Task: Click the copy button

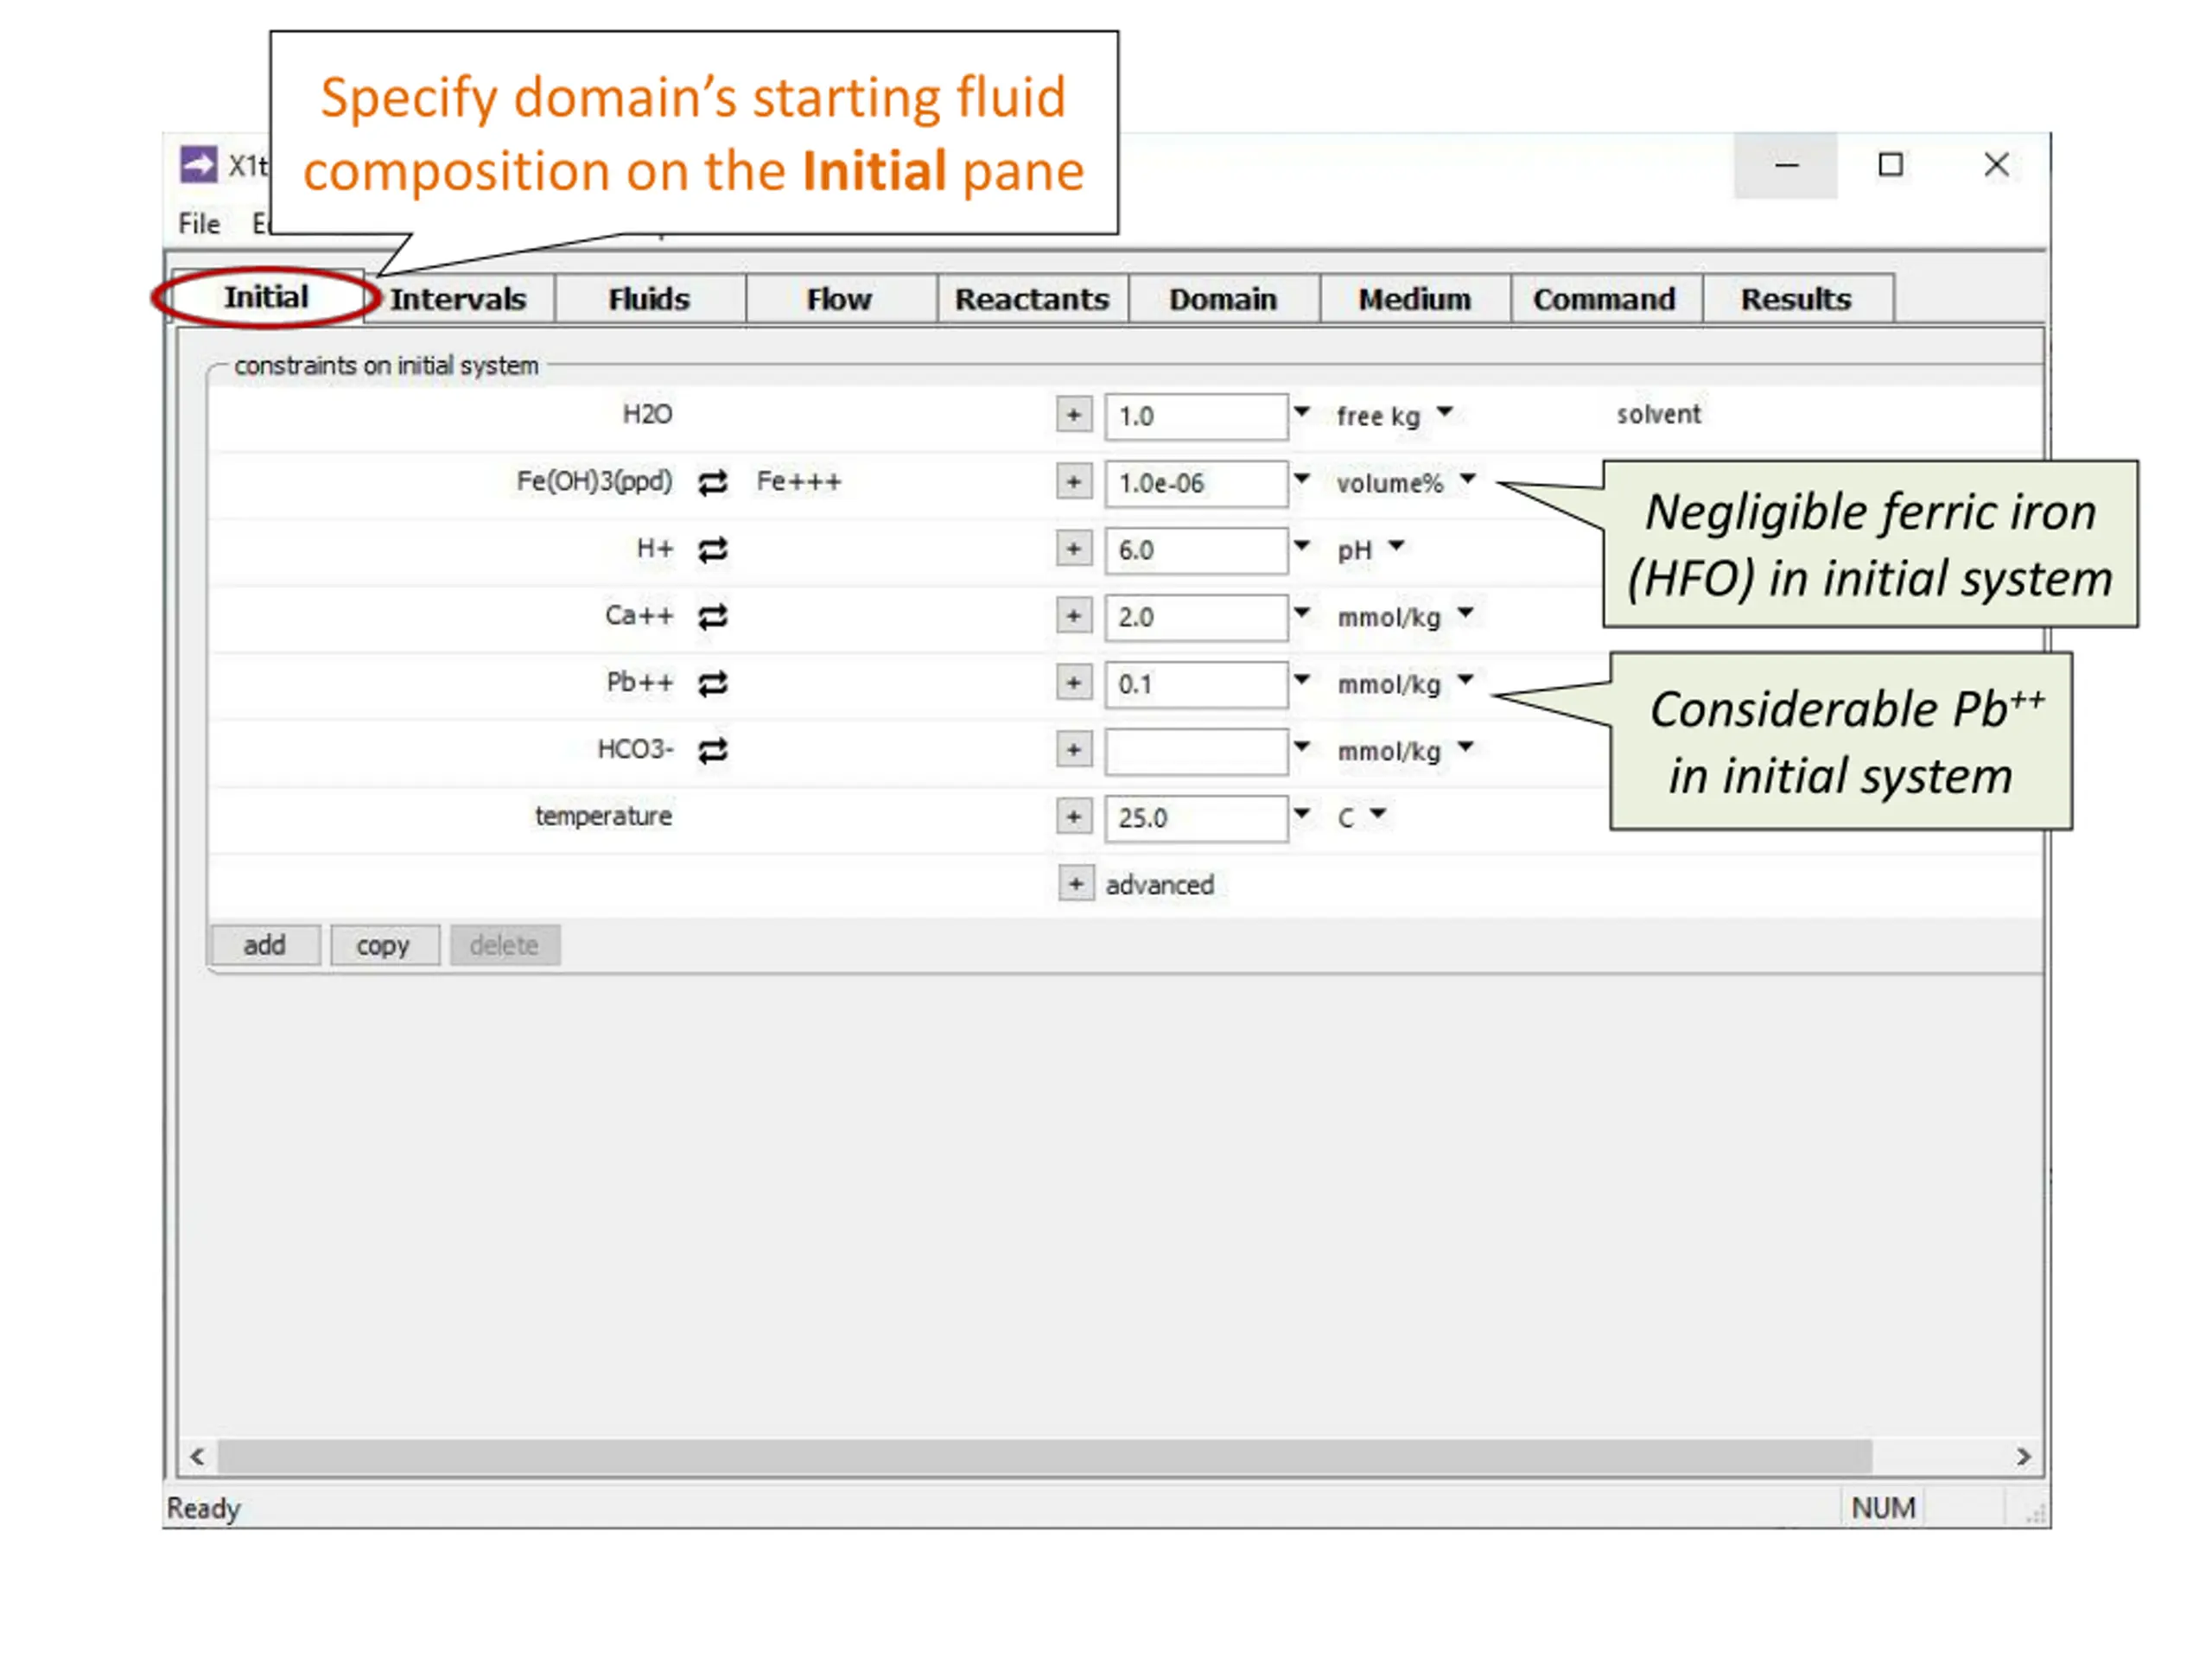Action: (x=384, y=945)
